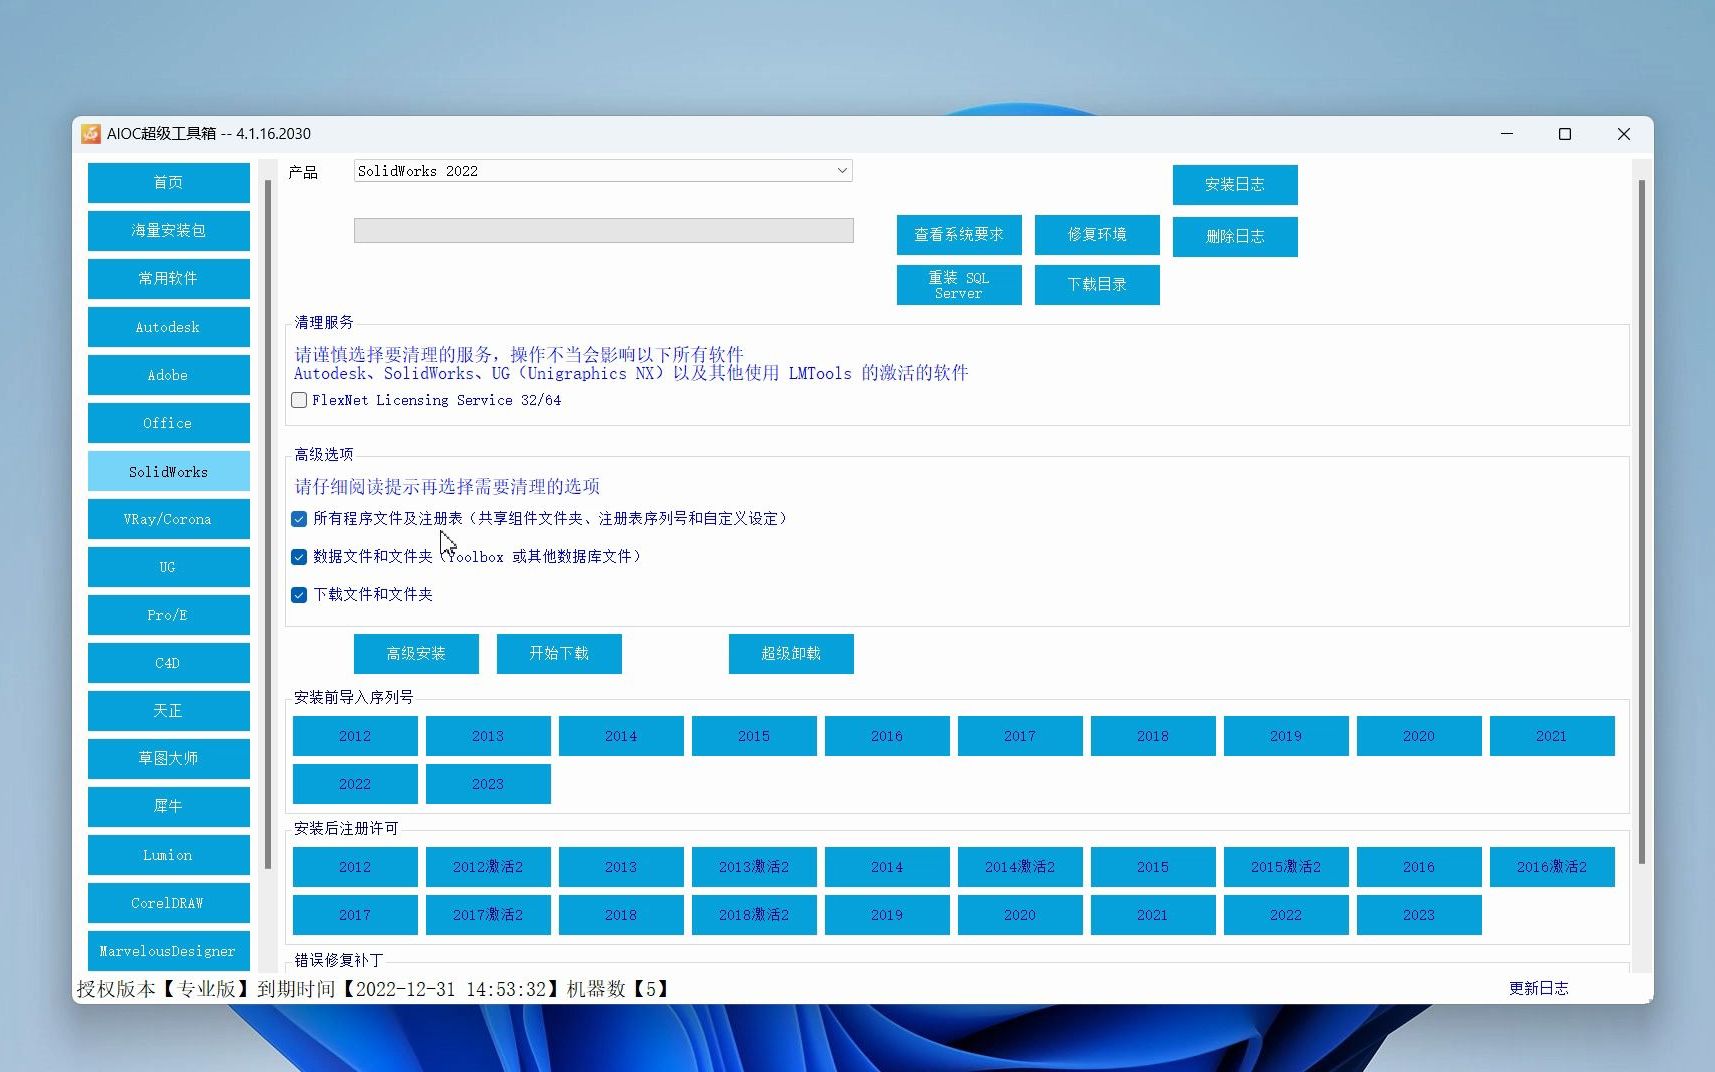Open the 海量安装包 section
The width and height of the screenshot is (1715, 1072).
click(169, 231)
